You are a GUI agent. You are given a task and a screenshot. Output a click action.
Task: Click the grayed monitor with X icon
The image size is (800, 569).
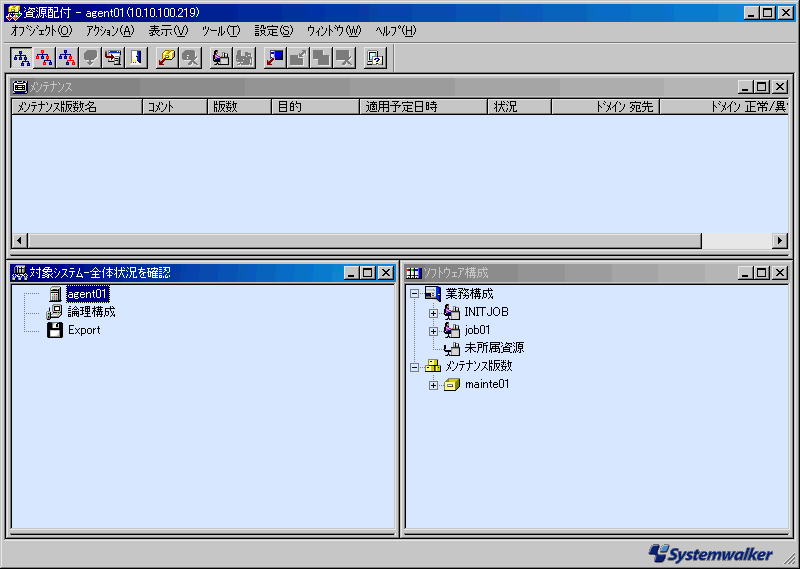[x=344, y=58]
